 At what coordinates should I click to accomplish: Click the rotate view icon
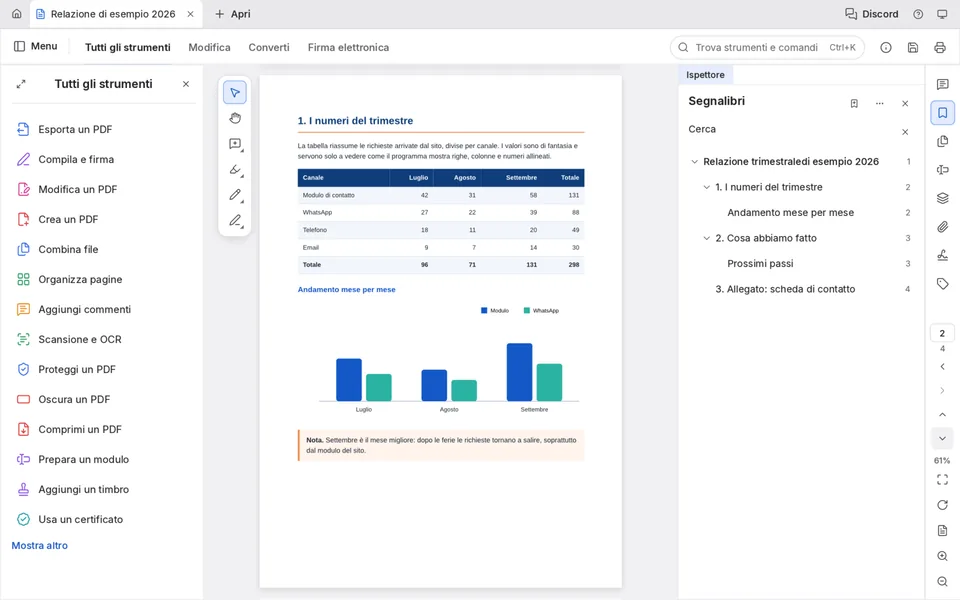942,505
